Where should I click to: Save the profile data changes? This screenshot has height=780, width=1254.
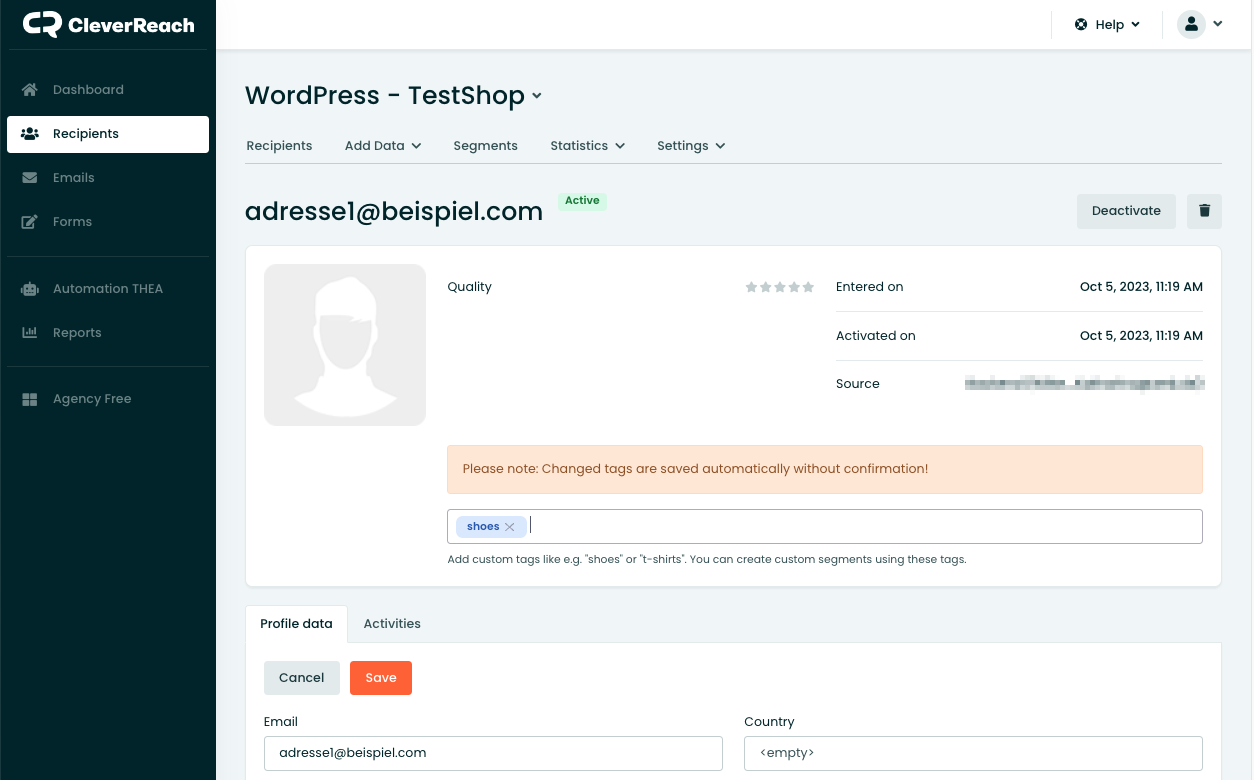point(380,677)
